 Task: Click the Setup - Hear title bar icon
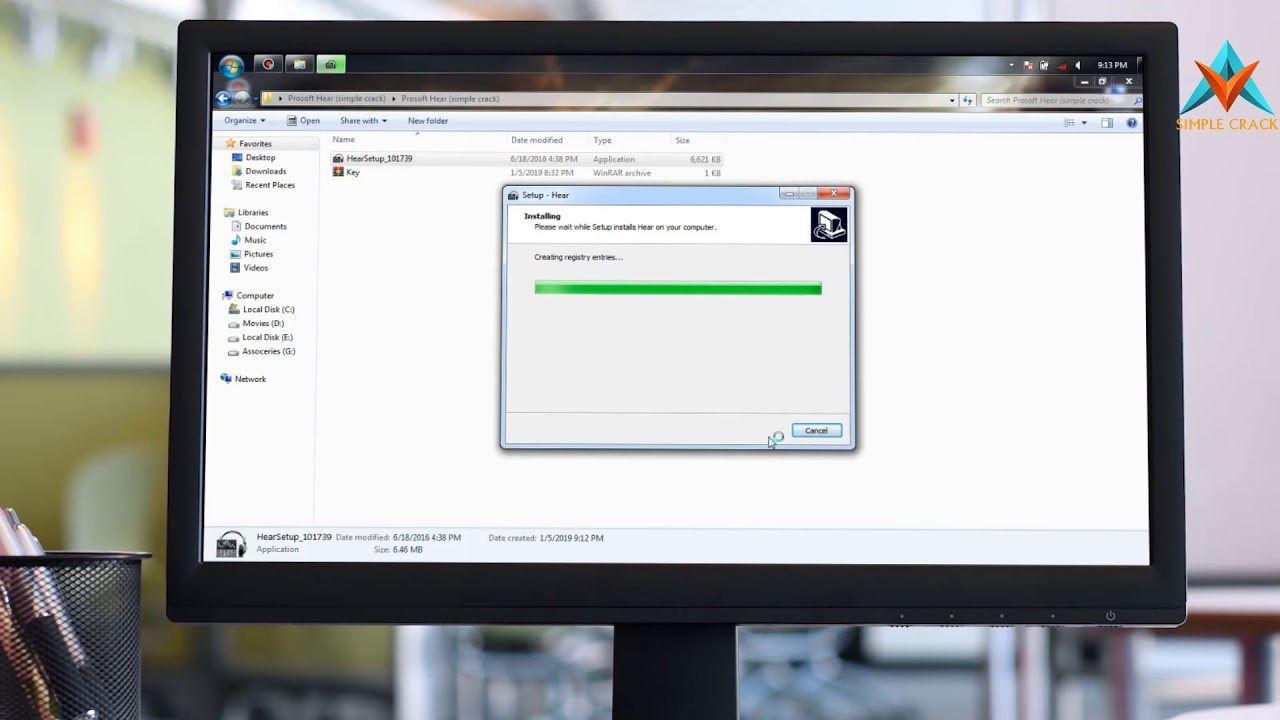[513, 195]
